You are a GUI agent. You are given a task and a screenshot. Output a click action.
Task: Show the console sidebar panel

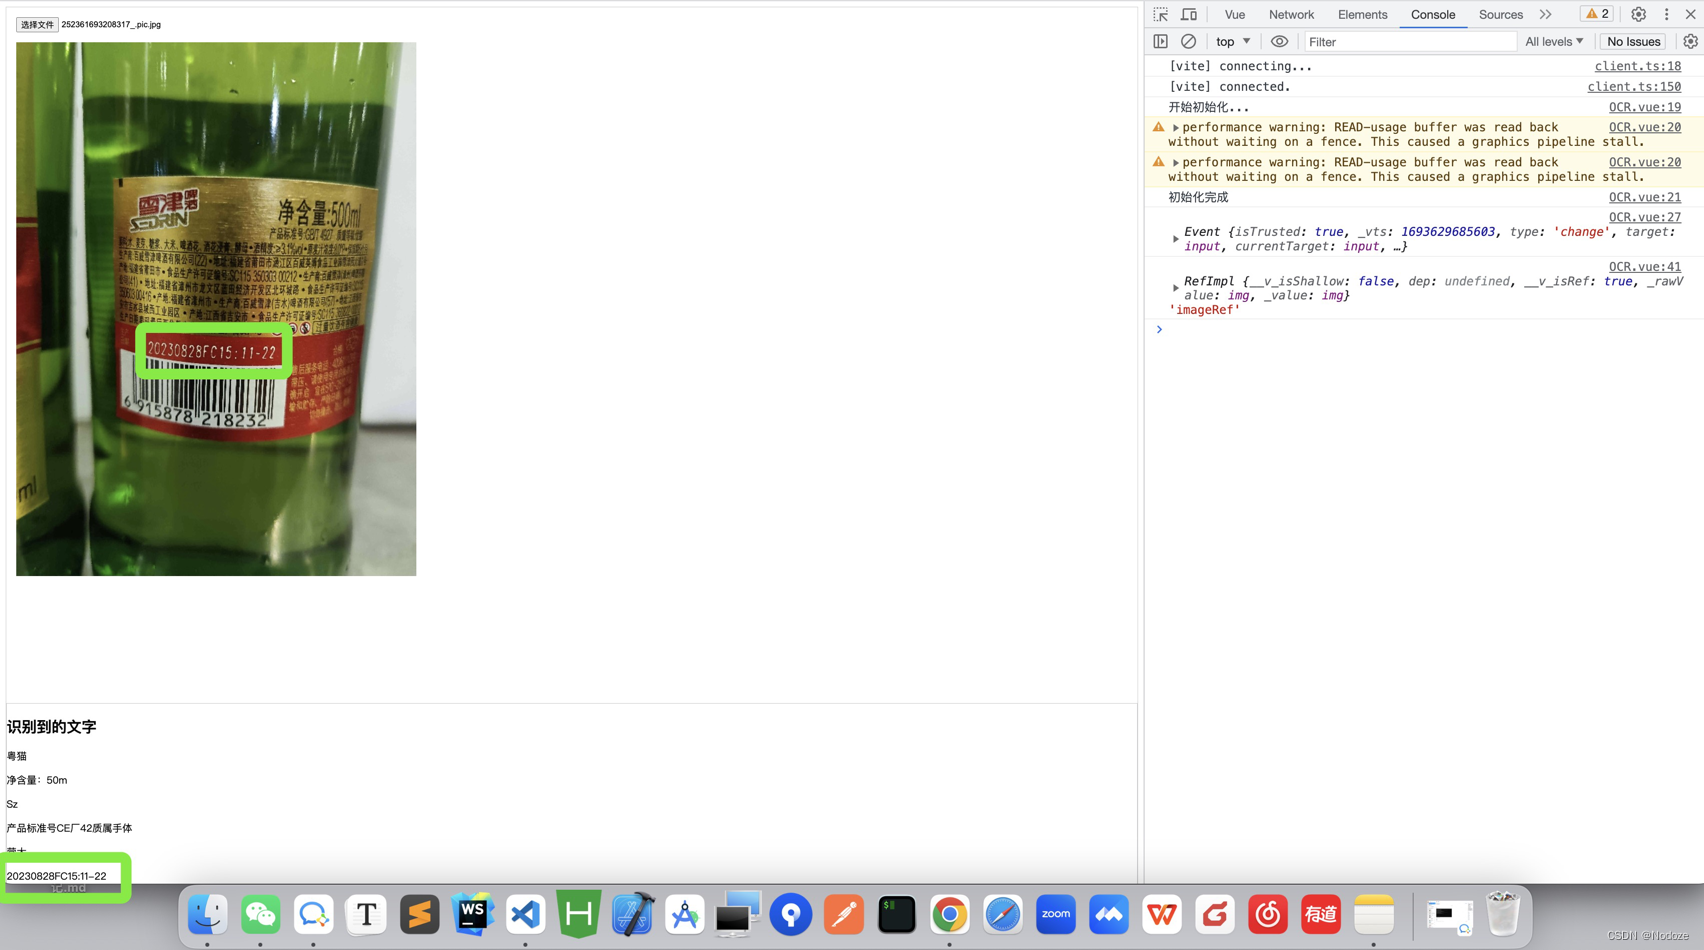click(1162, 41)
